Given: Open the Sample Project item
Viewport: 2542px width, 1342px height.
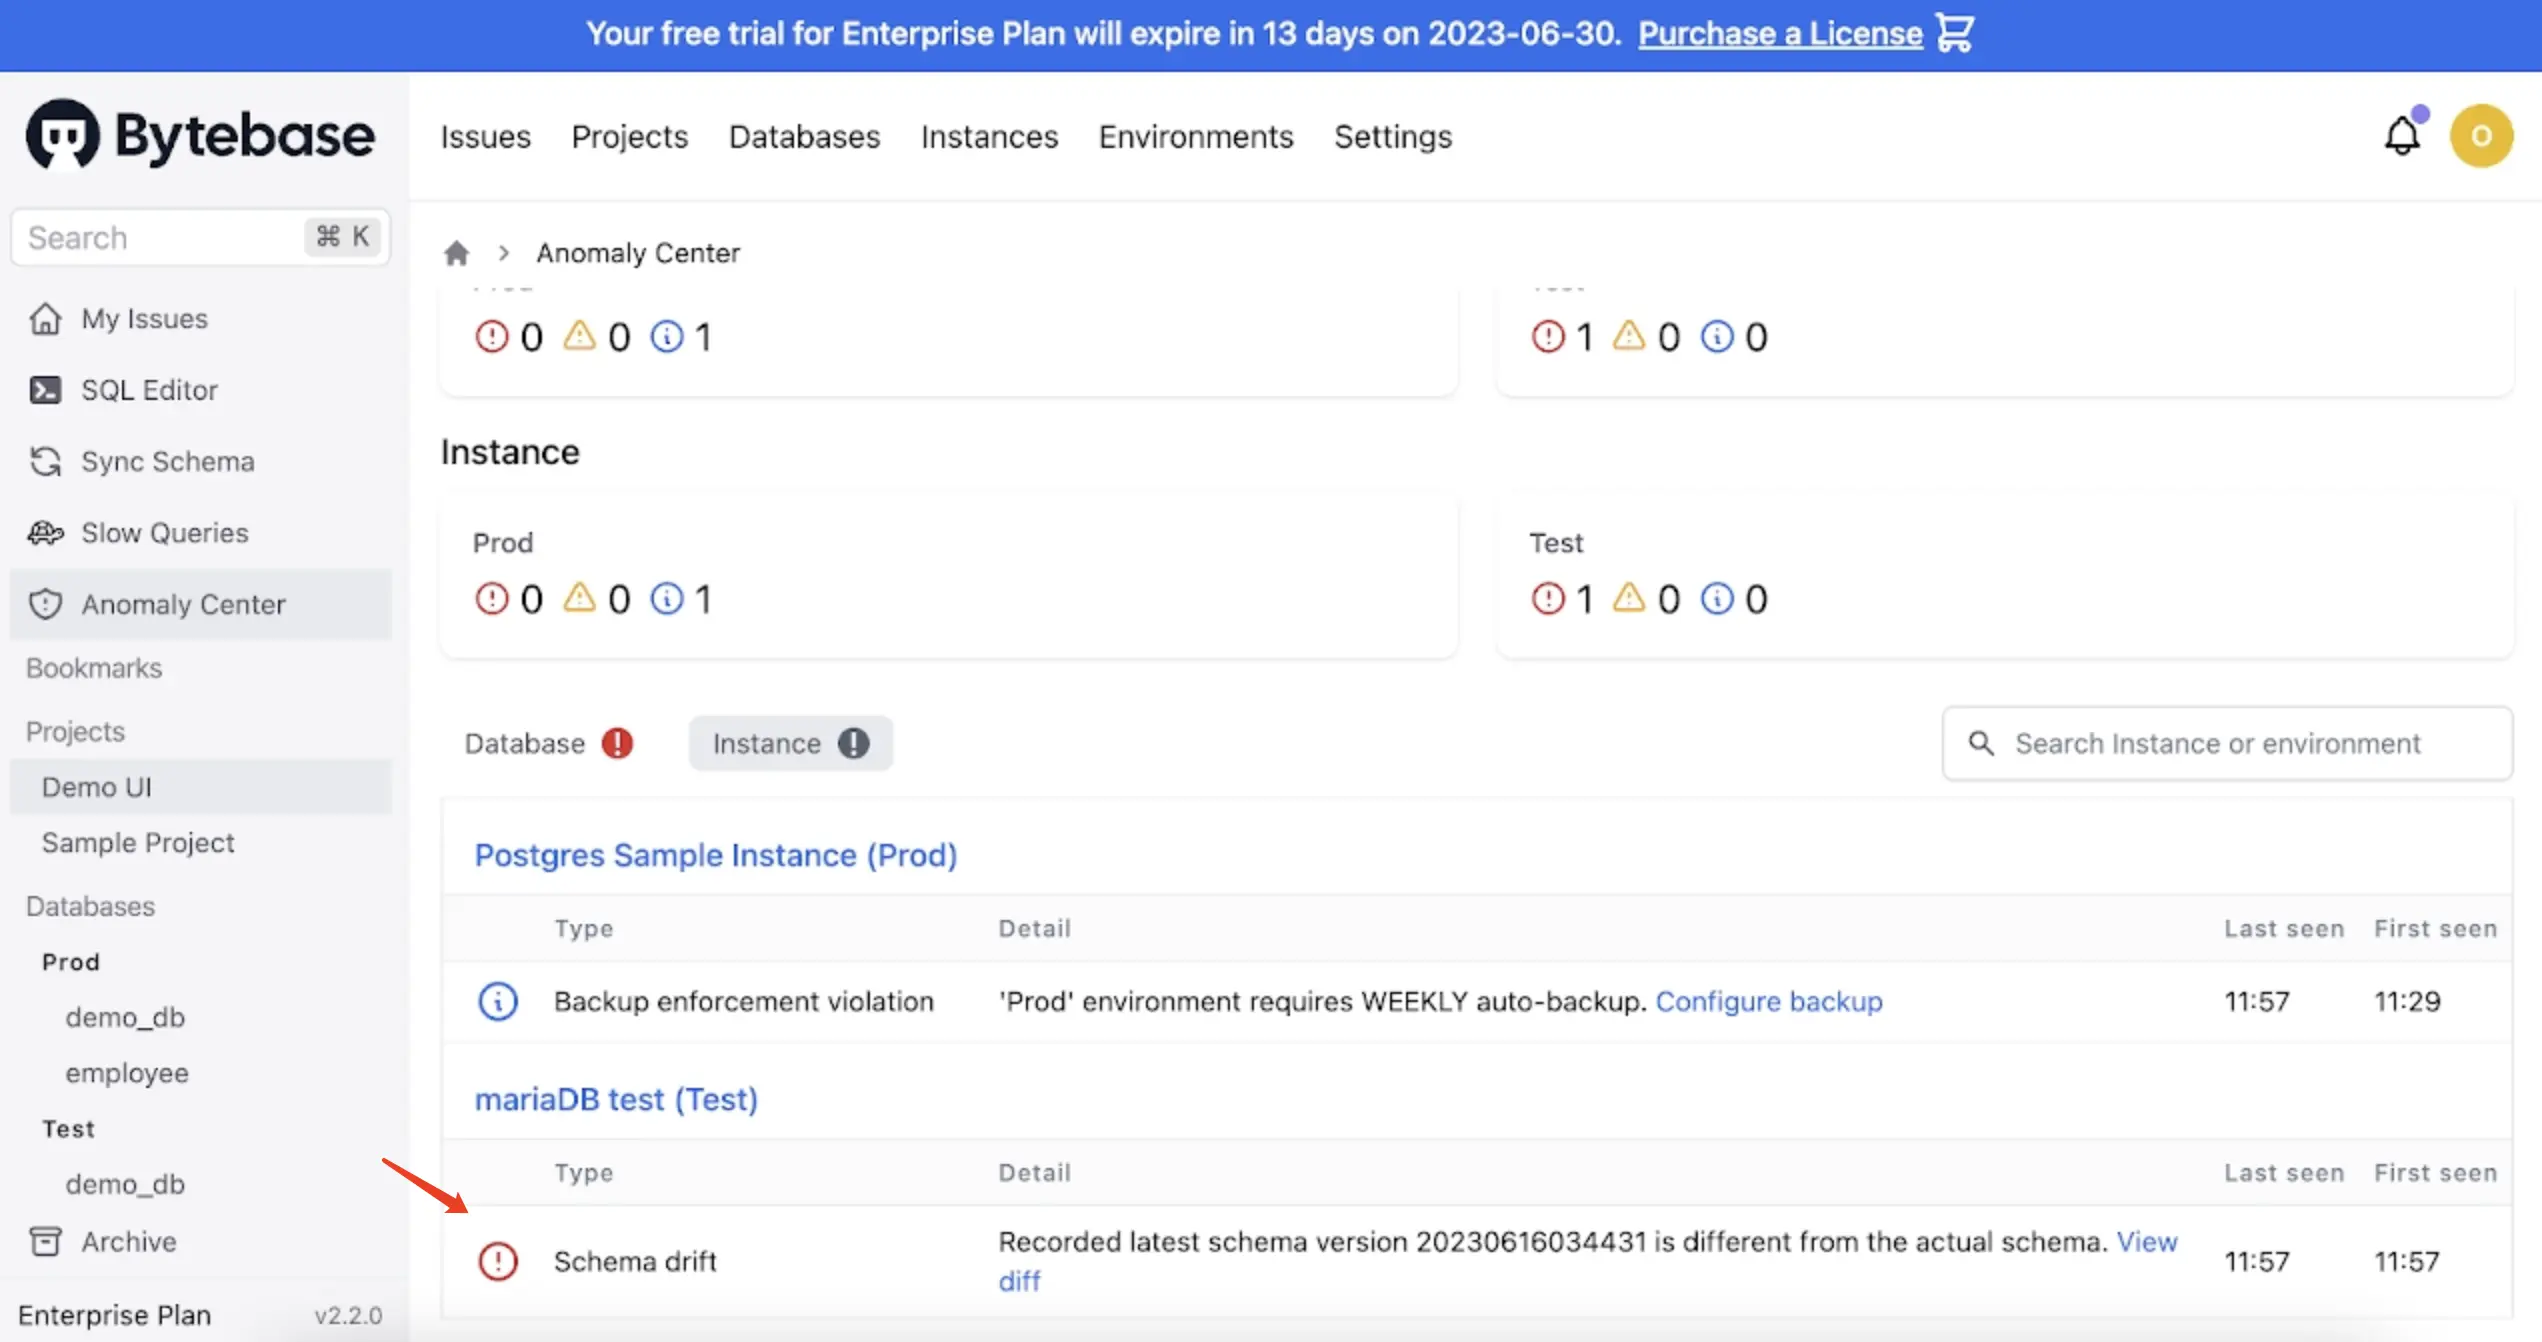Looking at the screenshot, I should click(x=200, y=843).
